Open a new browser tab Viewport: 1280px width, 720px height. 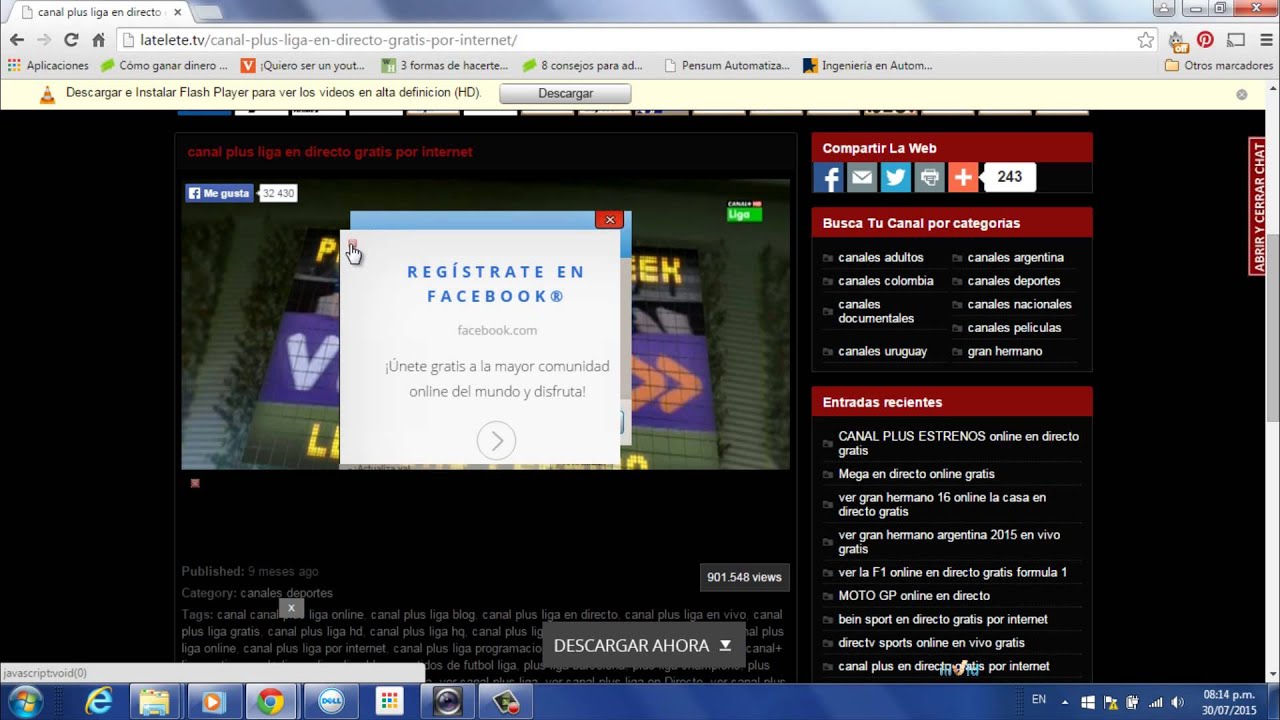pos(207,12)
